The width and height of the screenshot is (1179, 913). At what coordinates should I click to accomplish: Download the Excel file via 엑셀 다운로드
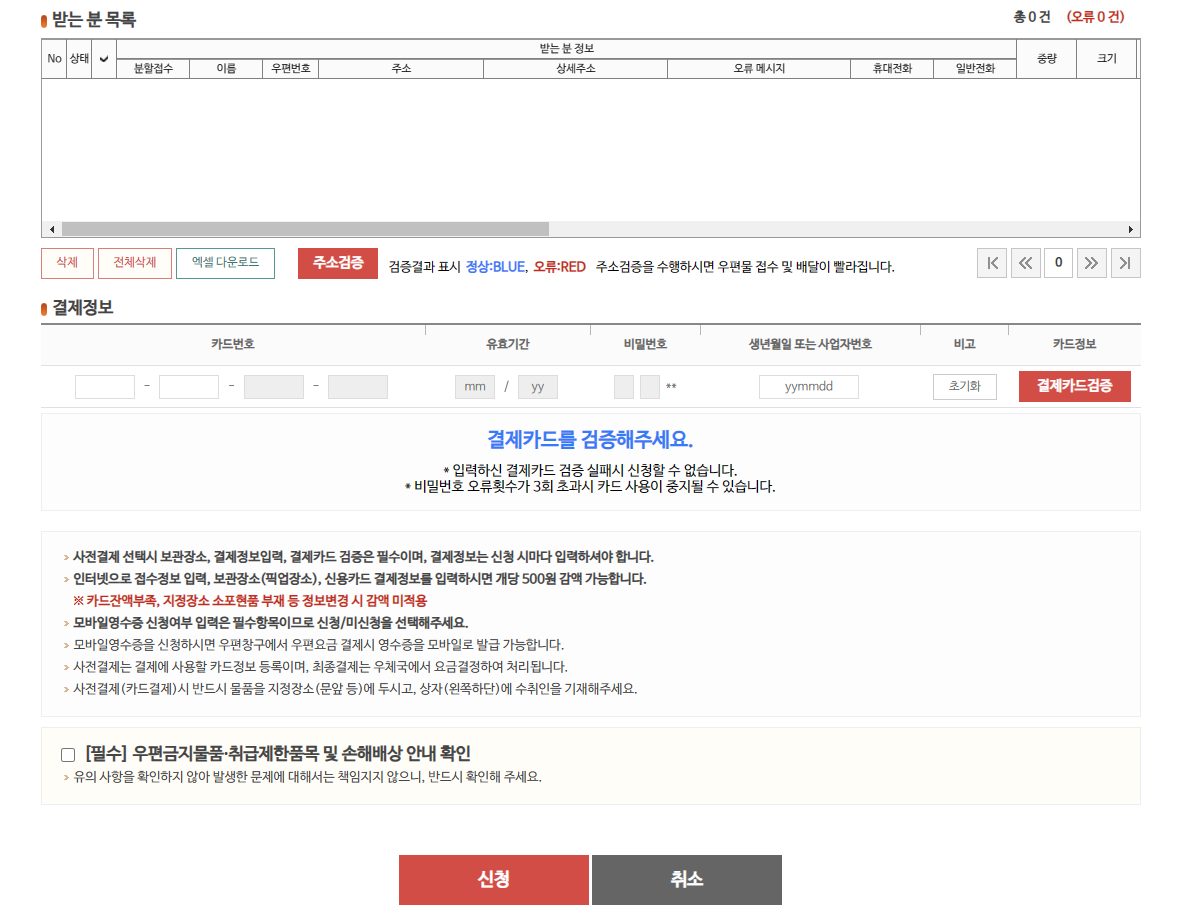(225, 263)
